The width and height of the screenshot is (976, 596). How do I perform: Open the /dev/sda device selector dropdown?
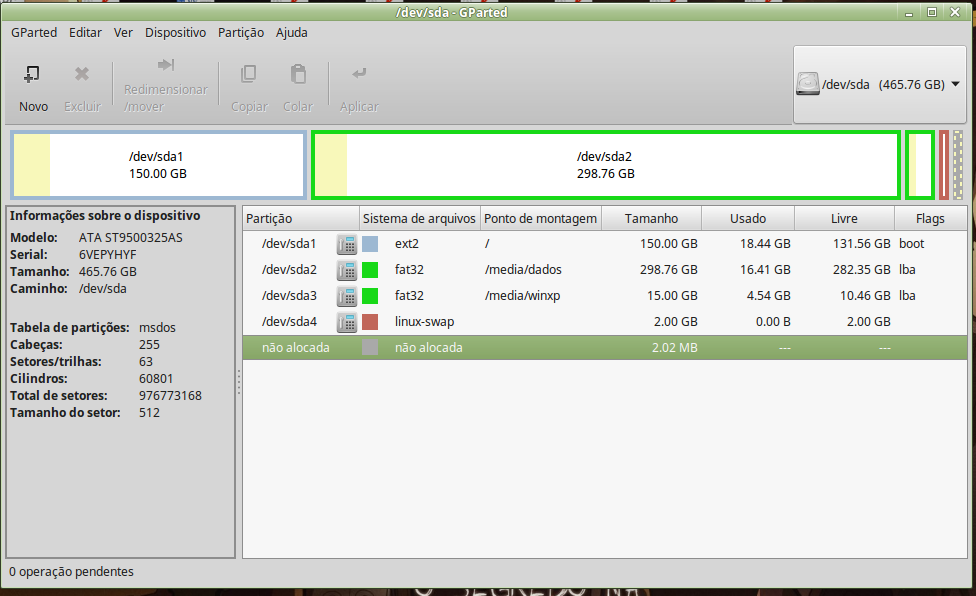(x=880, y=85)
